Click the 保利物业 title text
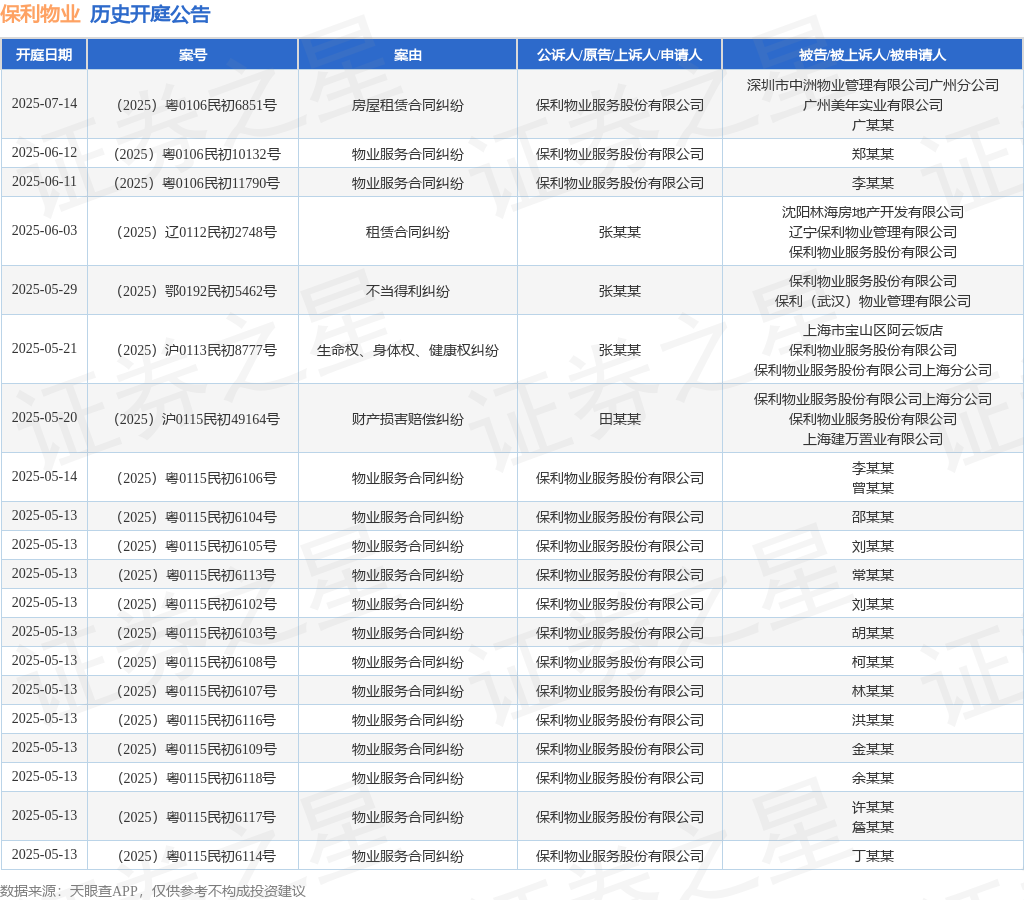 point(40,14)
